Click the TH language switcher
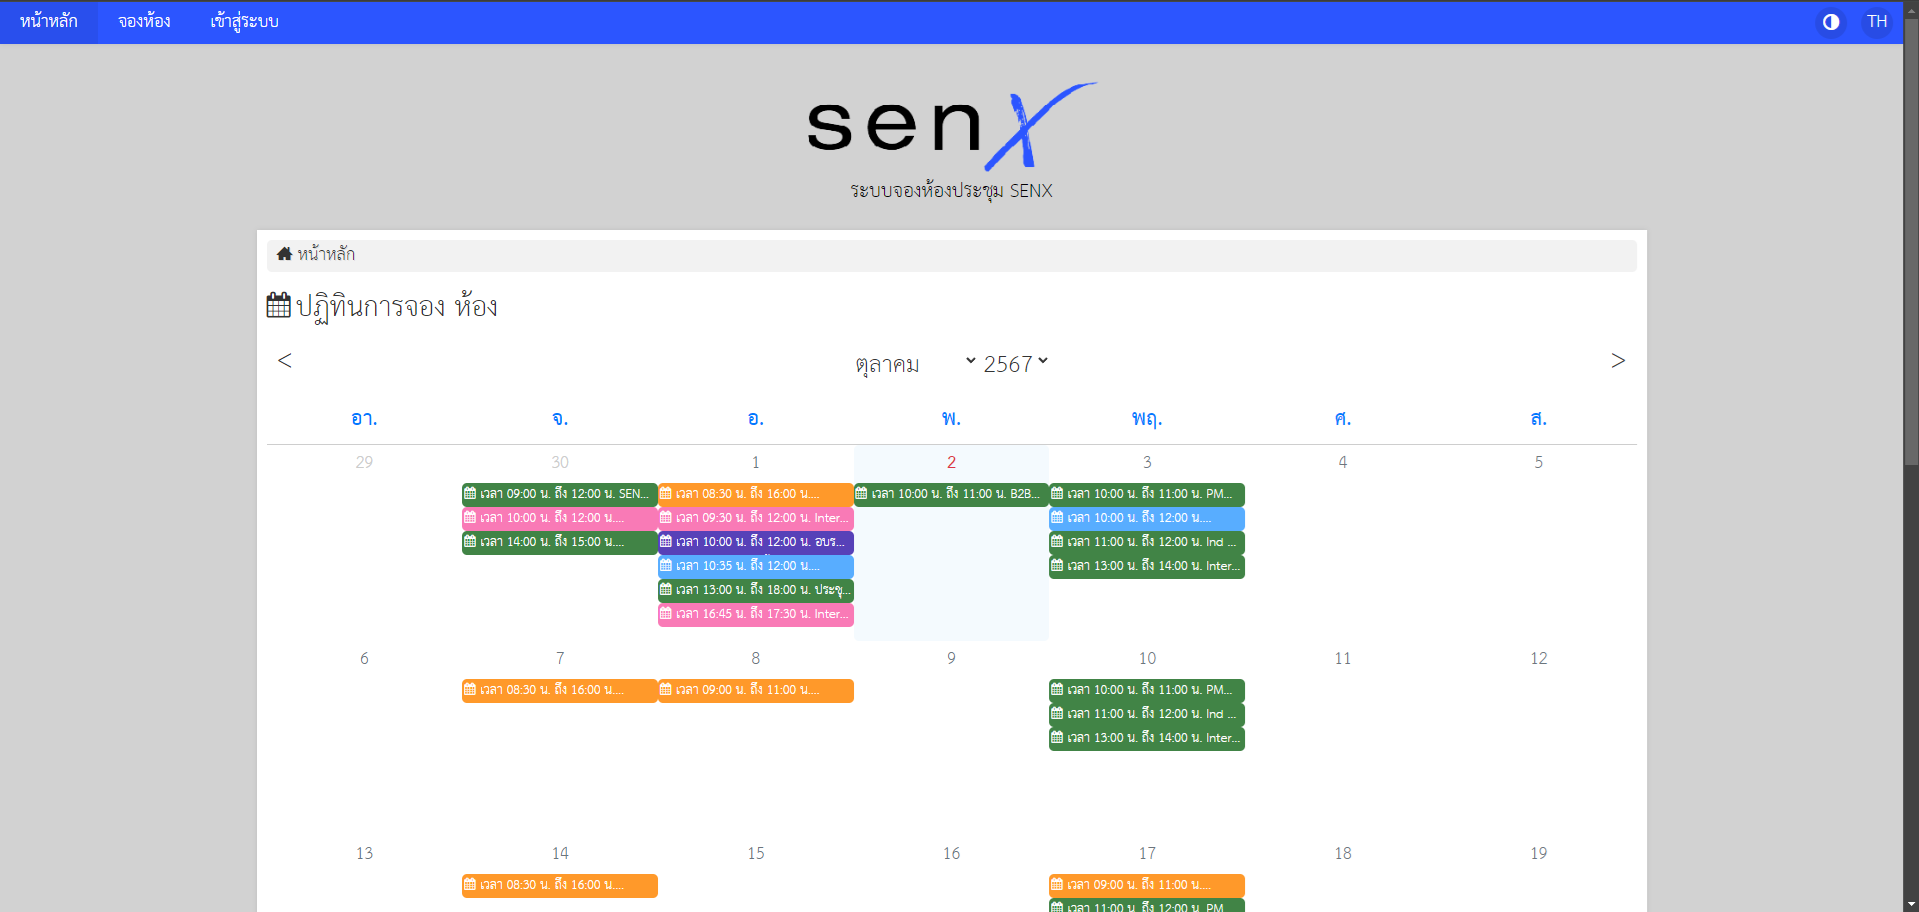 (1876, 22)
